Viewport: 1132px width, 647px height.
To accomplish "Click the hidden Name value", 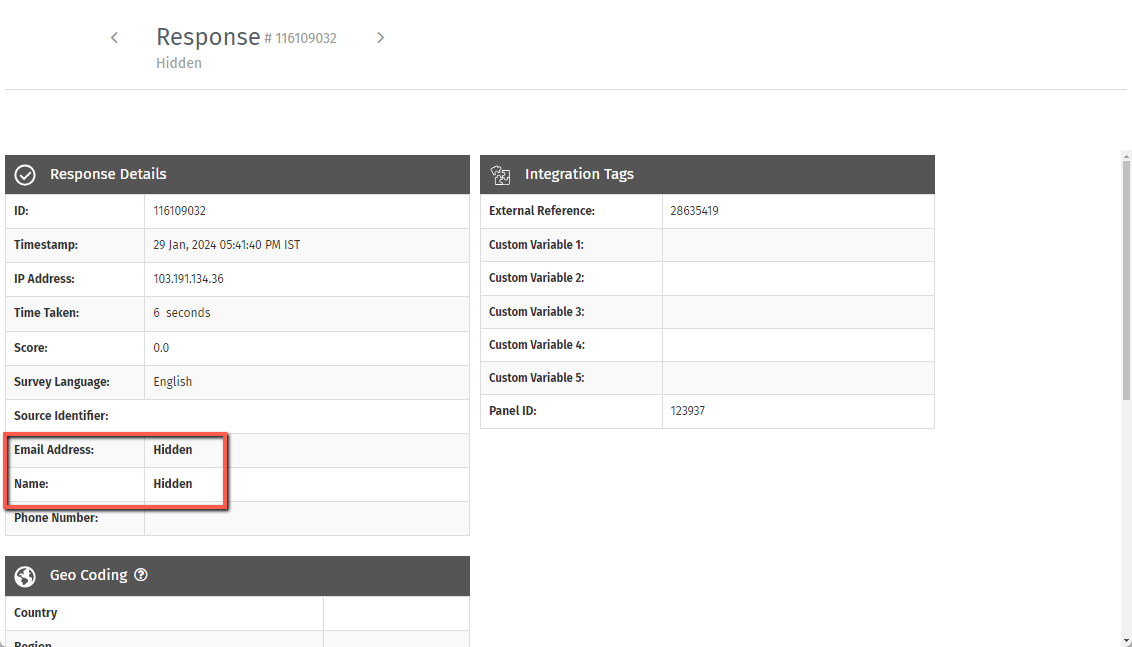I will tap(173, 484).
